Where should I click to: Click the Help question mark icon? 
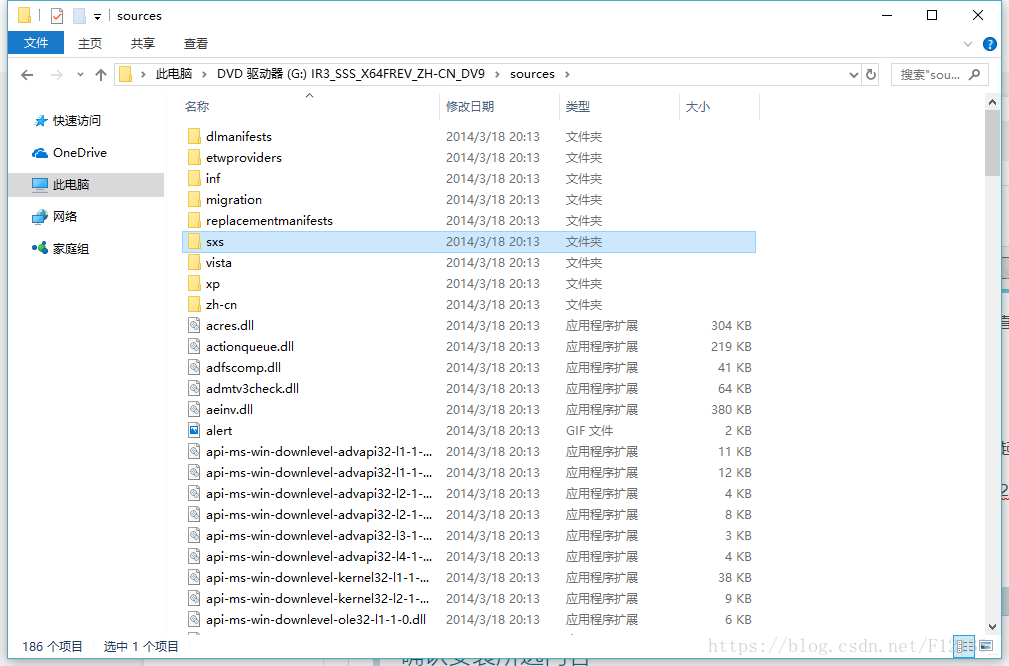pos(990,44)
